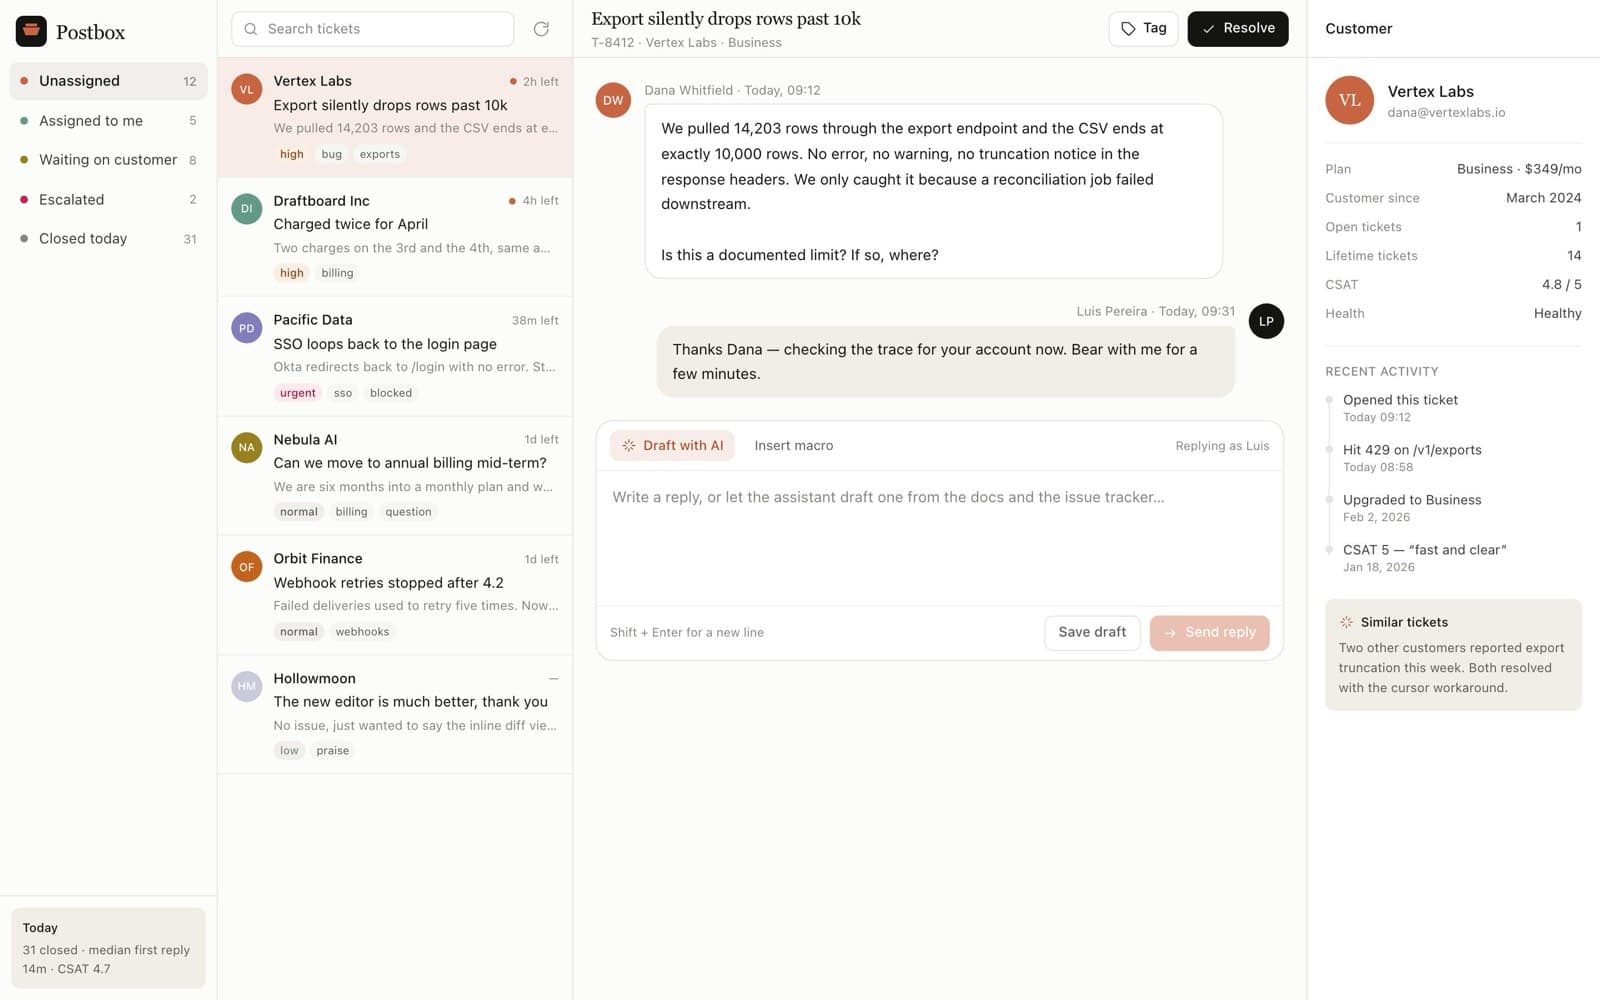This screenshot has width=1600, height=1000.
Task: Click the Postbox logo icon
Action: [x=31, y=31]
